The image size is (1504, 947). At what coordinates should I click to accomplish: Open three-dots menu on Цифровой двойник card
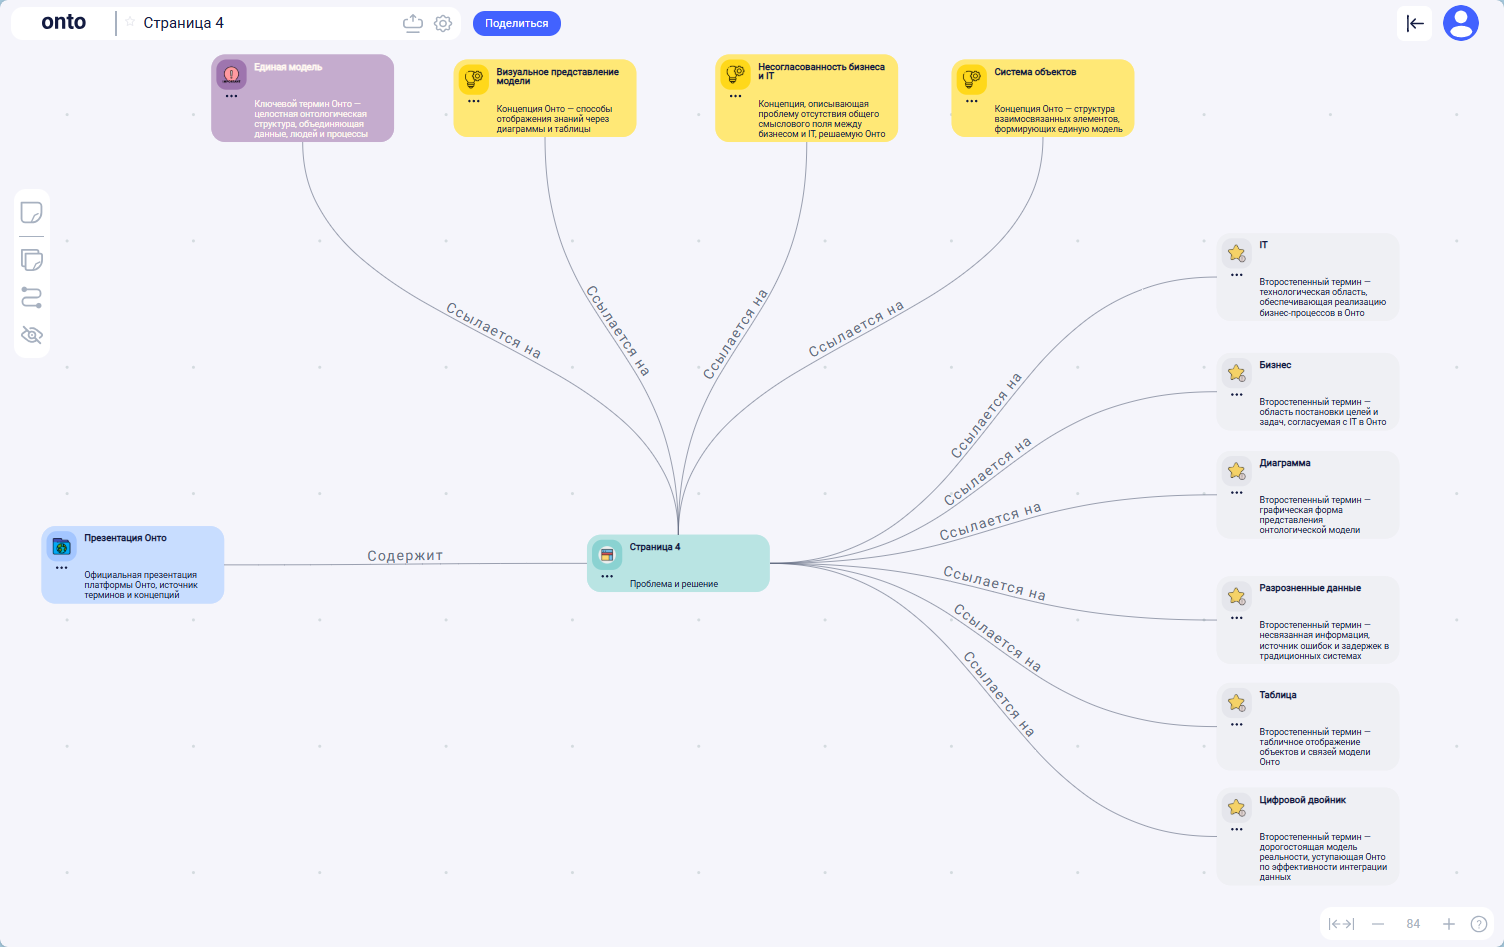pos(1237,830)
